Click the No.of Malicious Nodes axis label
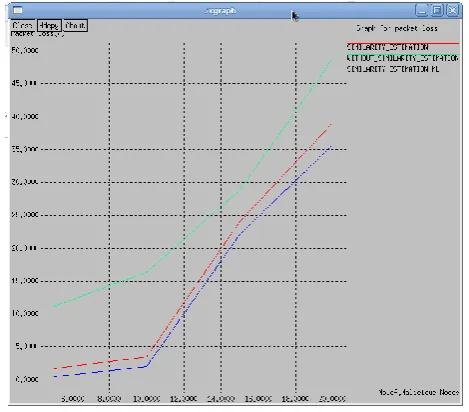This screenshot has height=412, width=469. tap(418, 392)
